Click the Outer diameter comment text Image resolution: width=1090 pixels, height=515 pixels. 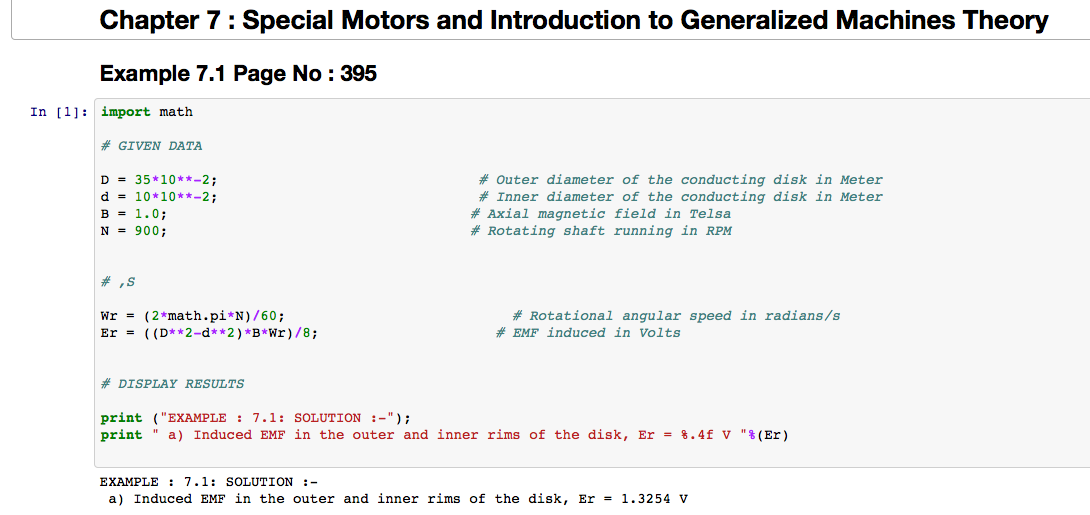(689, 180)
